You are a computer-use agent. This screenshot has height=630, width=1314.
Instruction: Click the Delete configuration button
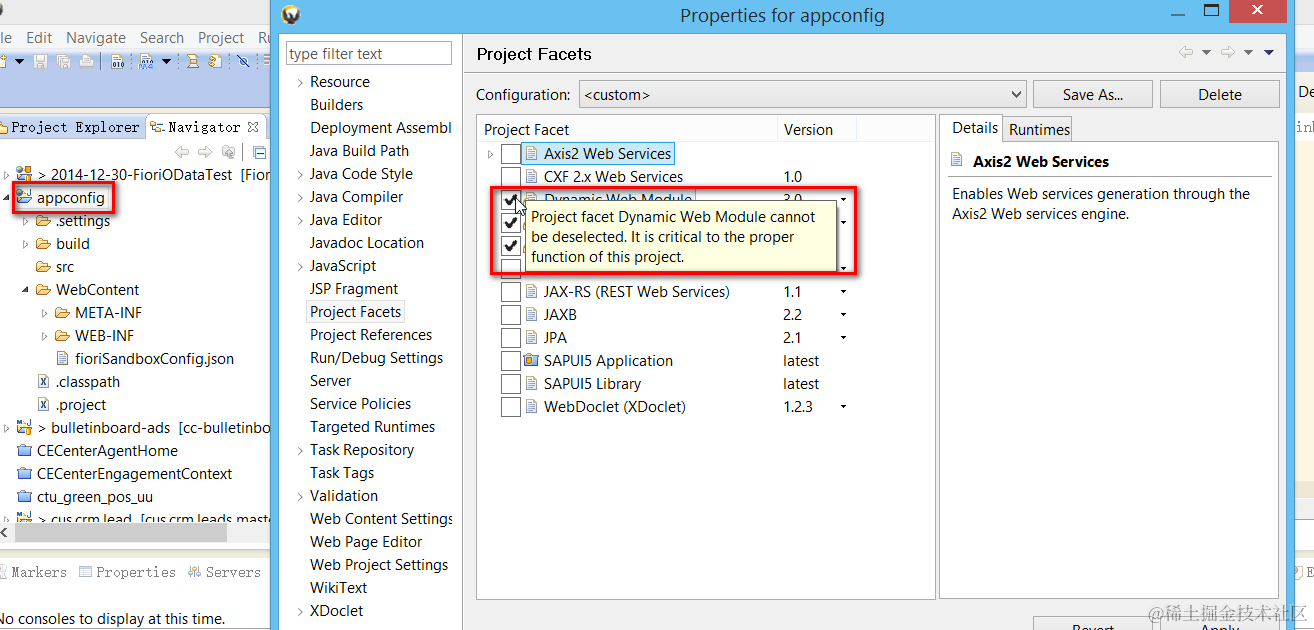click(1220, 95)
